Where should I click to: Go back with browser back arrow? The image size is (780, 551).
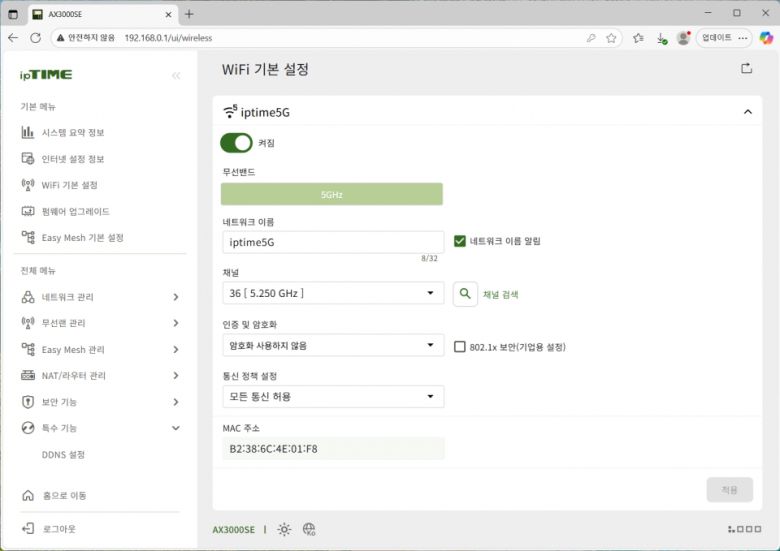13,38
